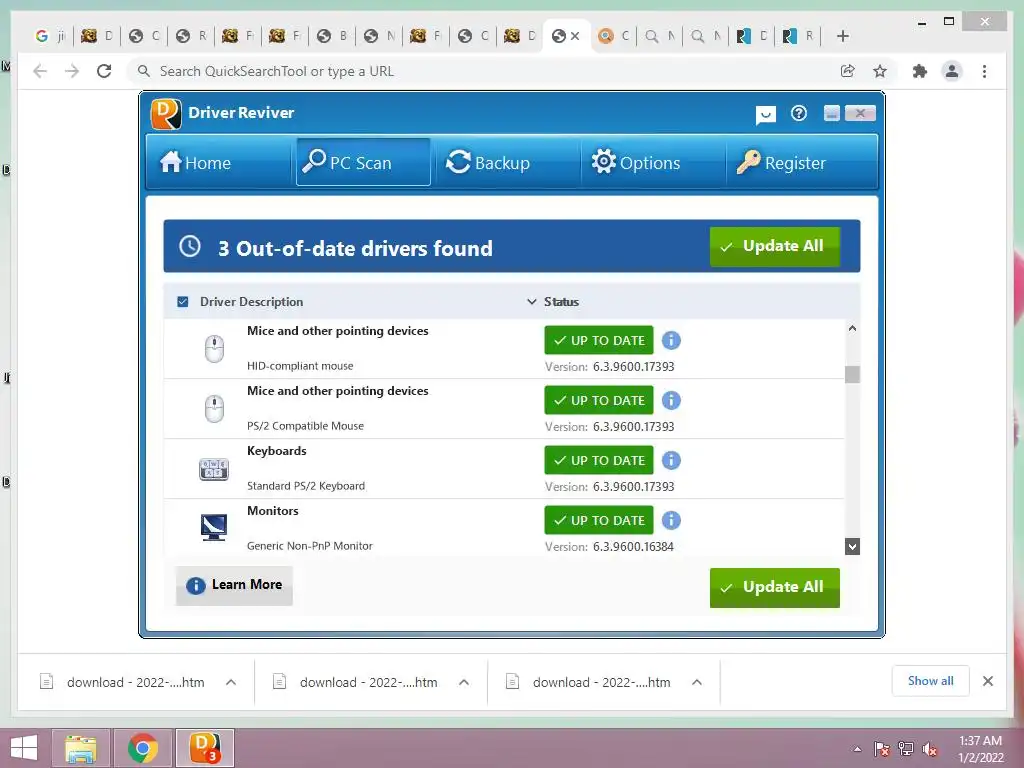The height and width of the screenshot is (768, 1024).
Task: Show hidden system tray icons
Action: 857,749
